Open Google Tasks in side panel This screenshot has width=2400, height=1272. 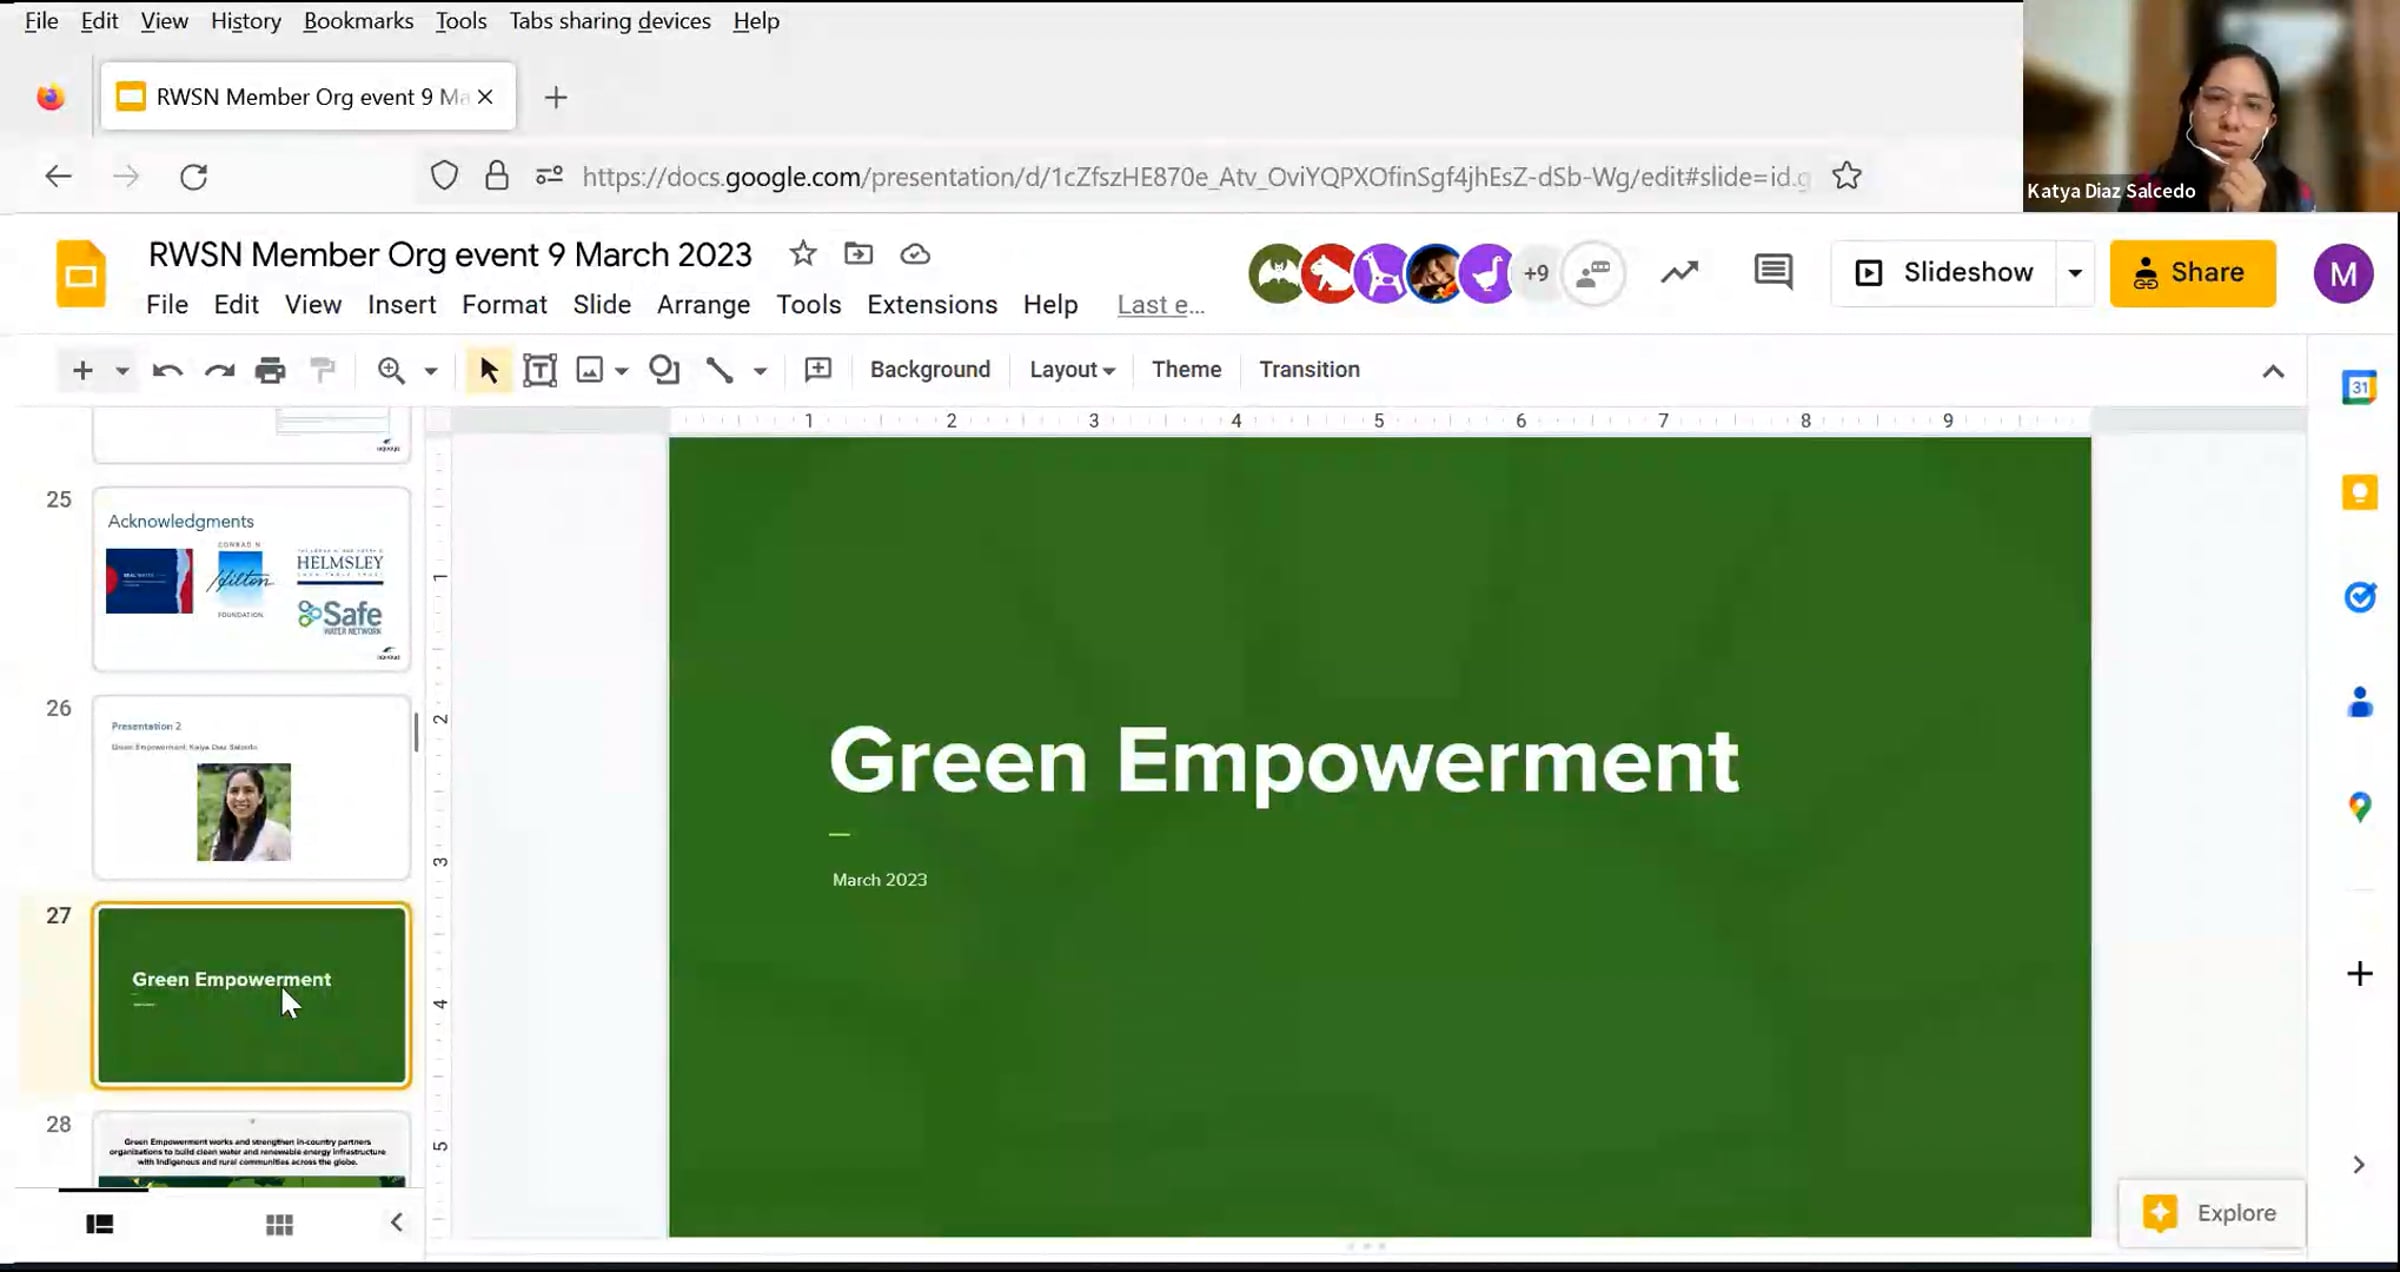[2359, 598]
